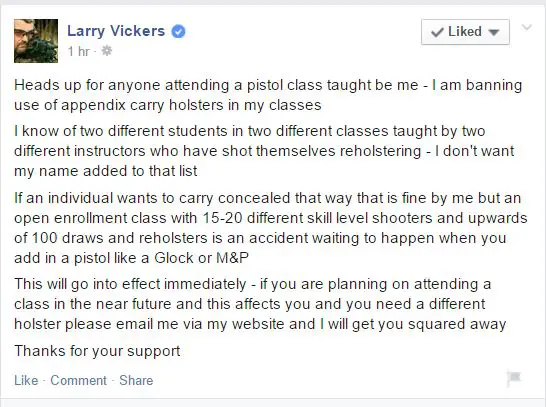This screenshot has width=546, height=407.
Task: Click the checkmark icon inside Liked button
Action: point(437,32)
